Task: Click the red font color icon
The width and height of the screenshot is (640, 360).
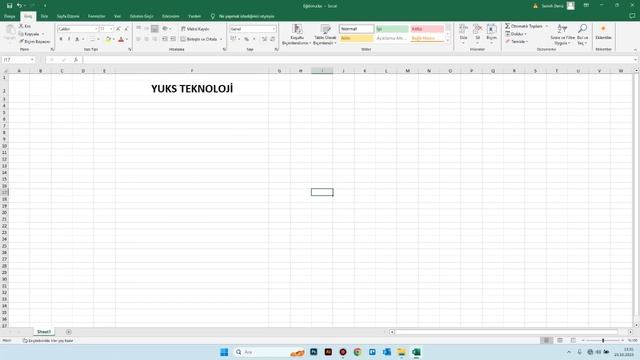Action: 121,39
